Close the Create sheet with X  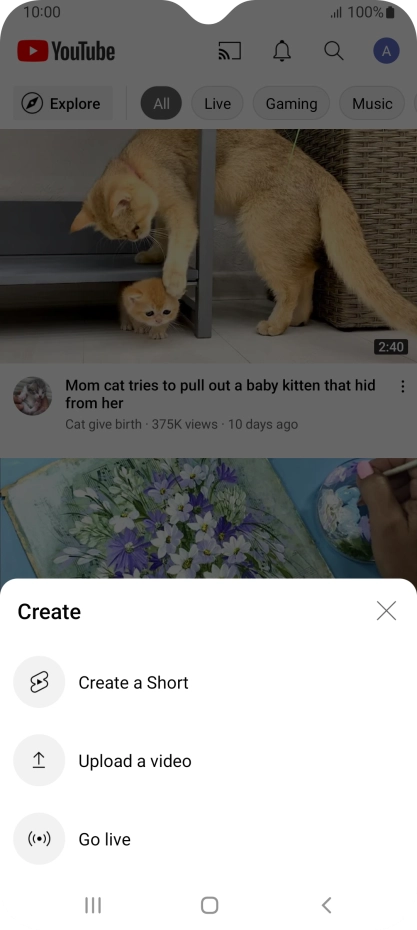coord(386,611)
